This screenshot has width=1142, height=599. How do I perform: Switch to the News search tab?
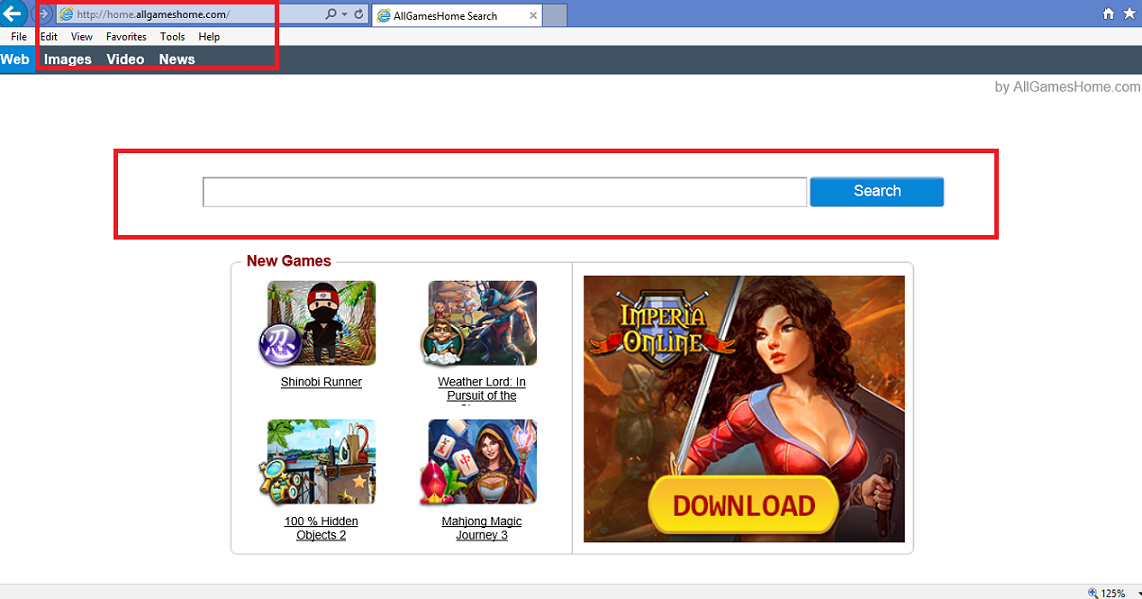click(177, 59)
